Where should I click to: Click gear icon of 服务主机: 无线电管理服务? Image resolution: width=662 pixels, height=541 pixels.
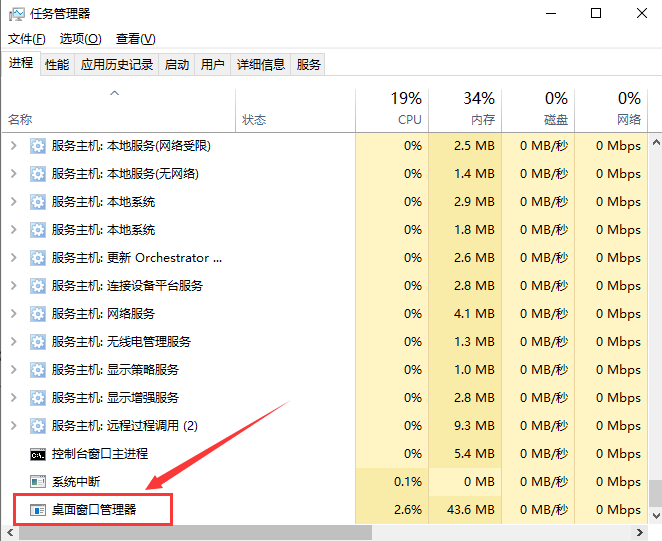[x=38, y=341]
